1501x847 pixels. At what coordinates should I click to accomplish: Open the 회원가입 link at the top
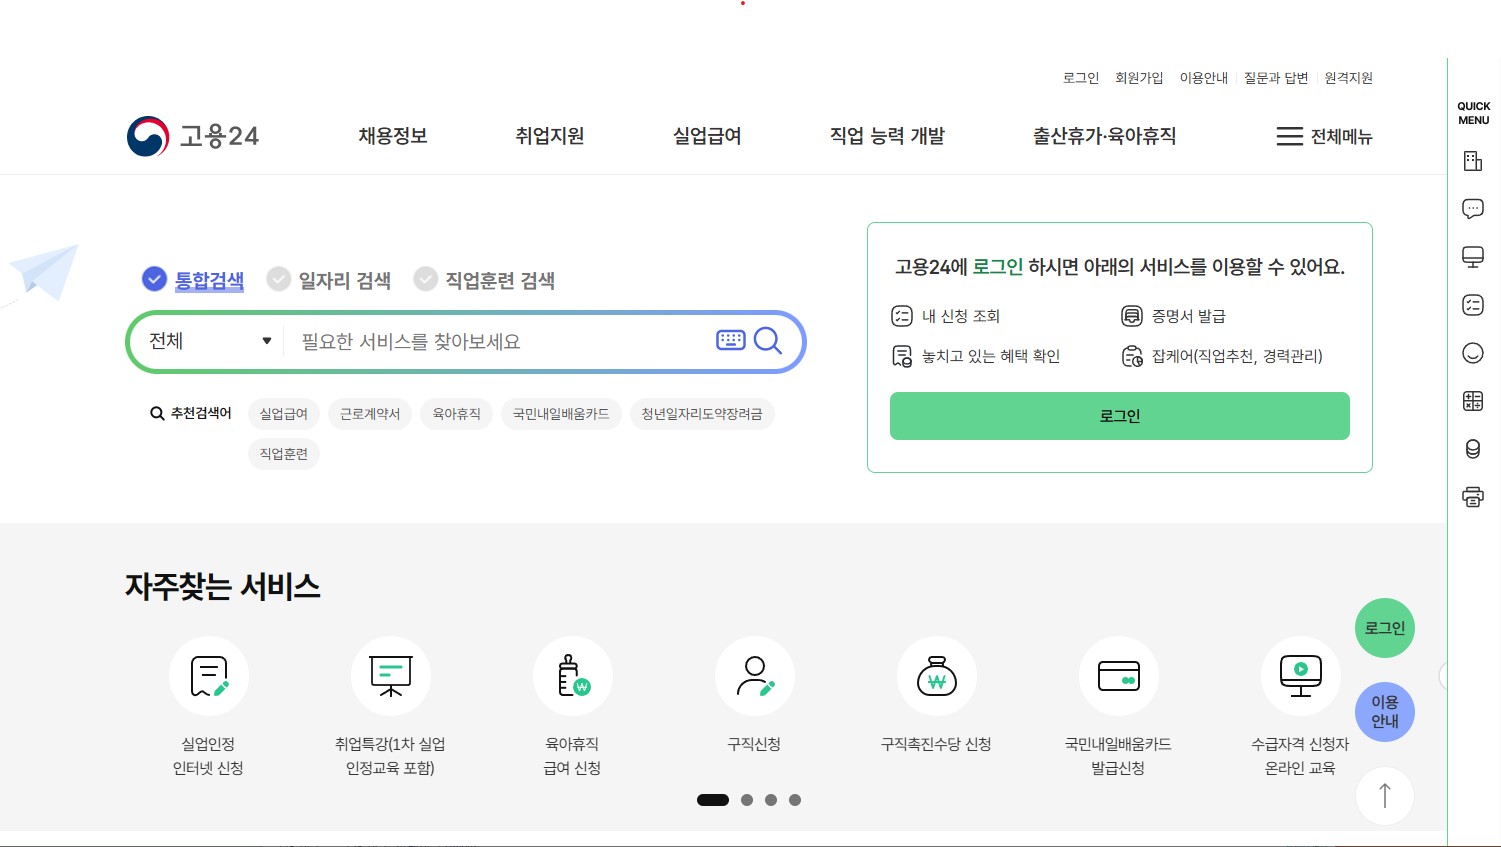1139,77
